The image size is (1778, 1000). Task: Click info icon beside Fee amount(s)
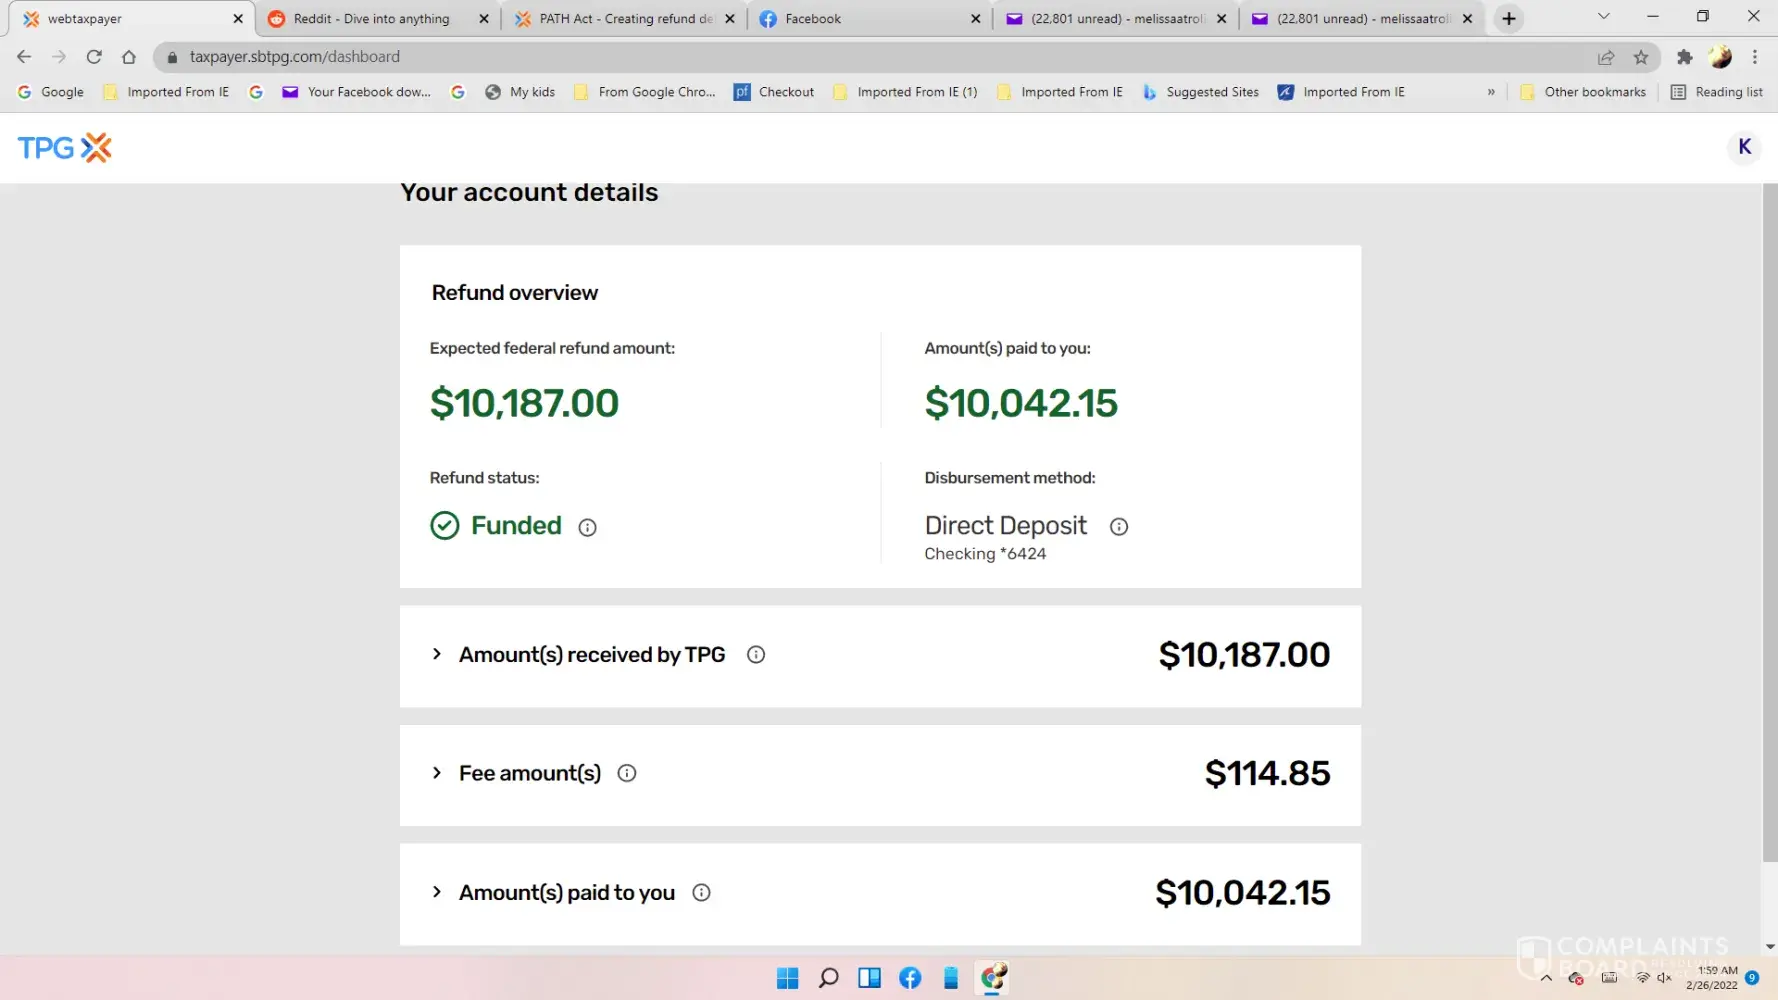point(626,773)
